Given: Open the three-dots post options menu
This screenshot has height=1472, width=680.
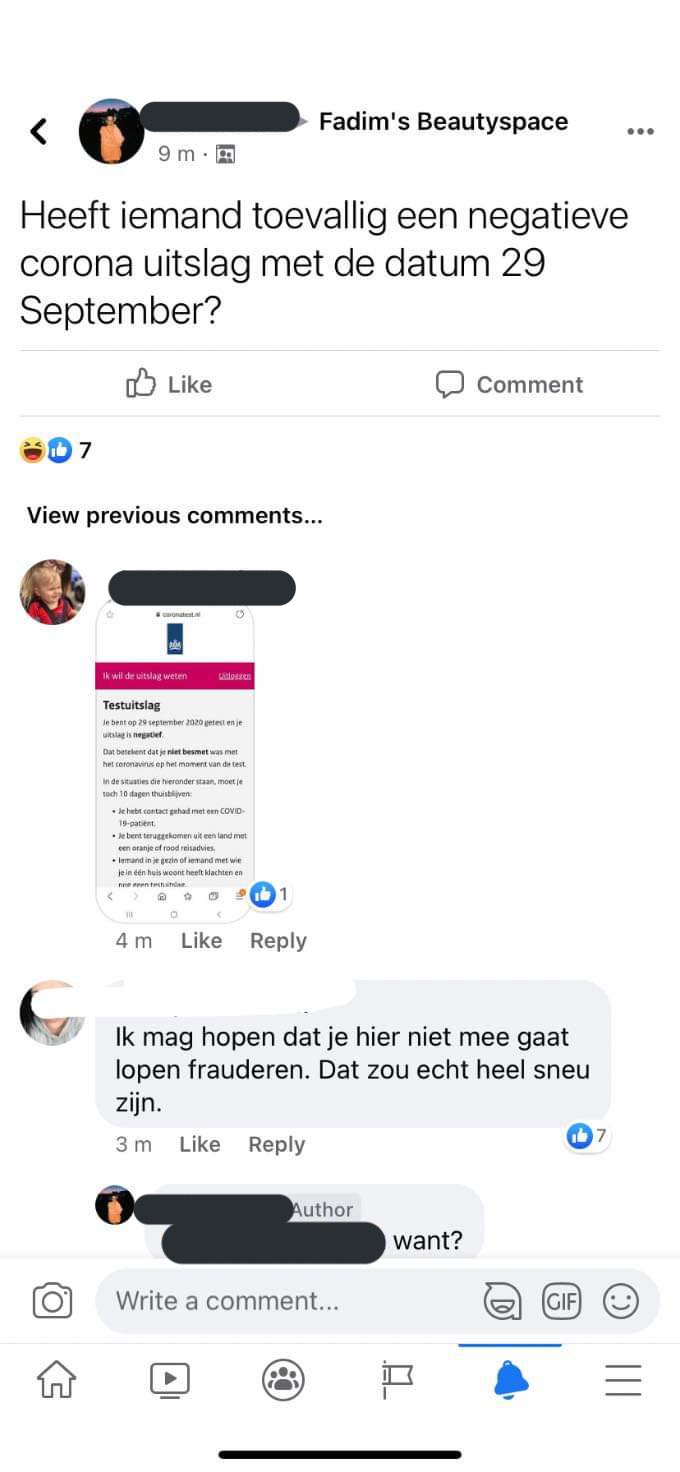Looking at the screenshot, I should (x=640, y=131).
